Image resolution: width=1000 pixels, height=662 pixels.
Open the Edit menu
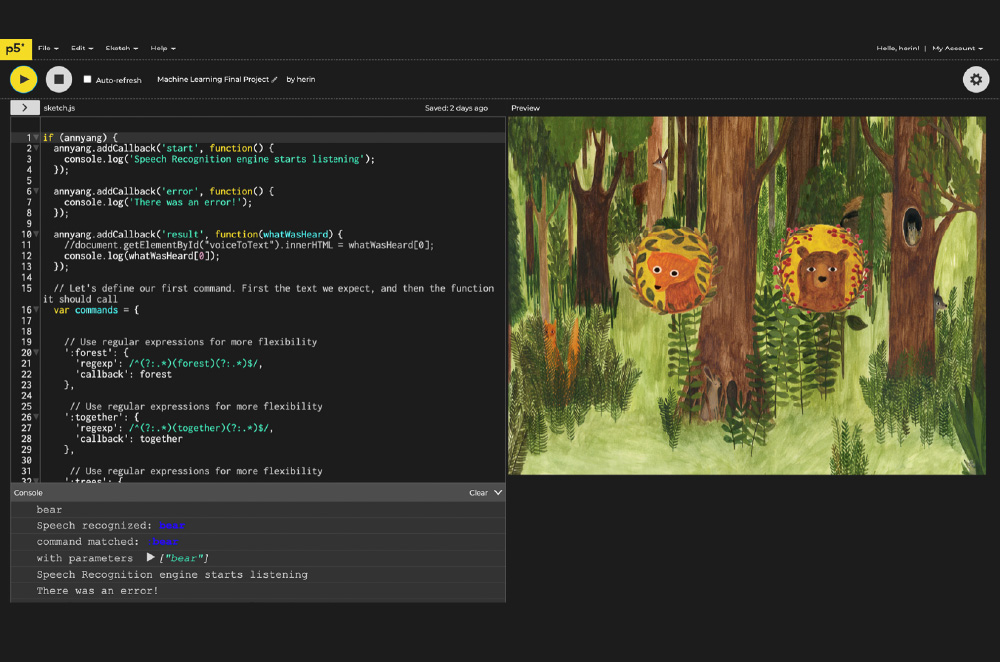pos(82,48)
